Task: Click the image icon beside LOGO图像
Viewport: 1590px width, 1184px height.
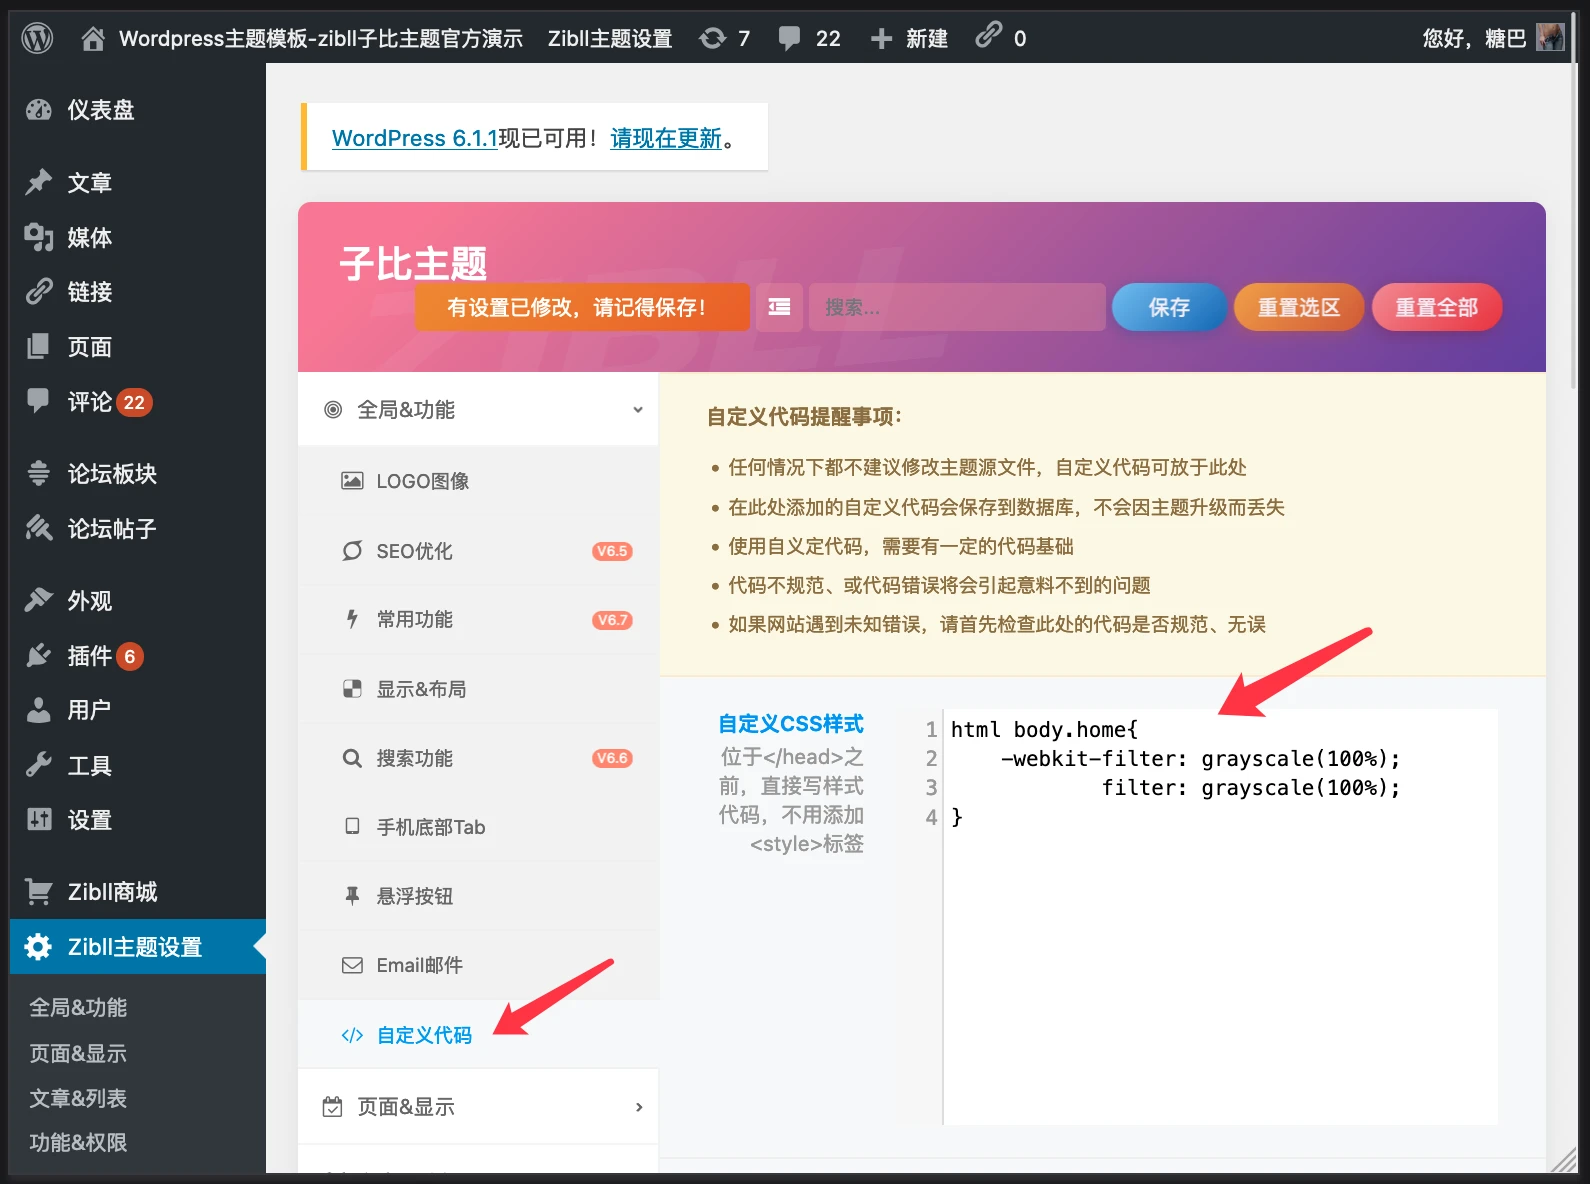Action: [x=352, y=481]
